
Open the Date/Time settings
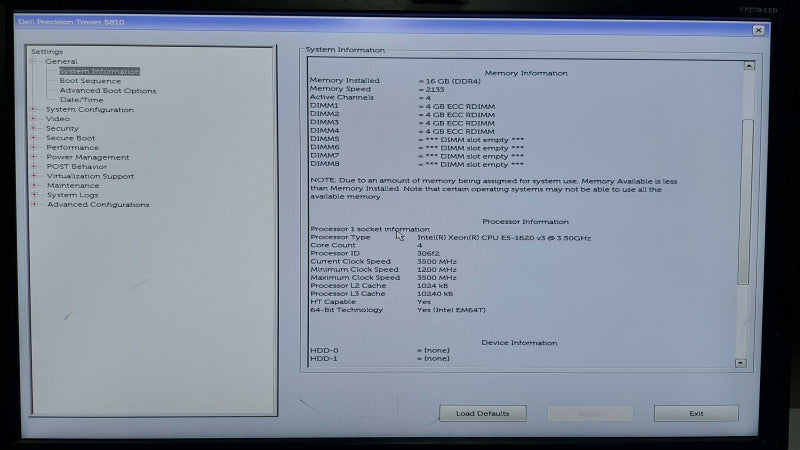point(81,99)
